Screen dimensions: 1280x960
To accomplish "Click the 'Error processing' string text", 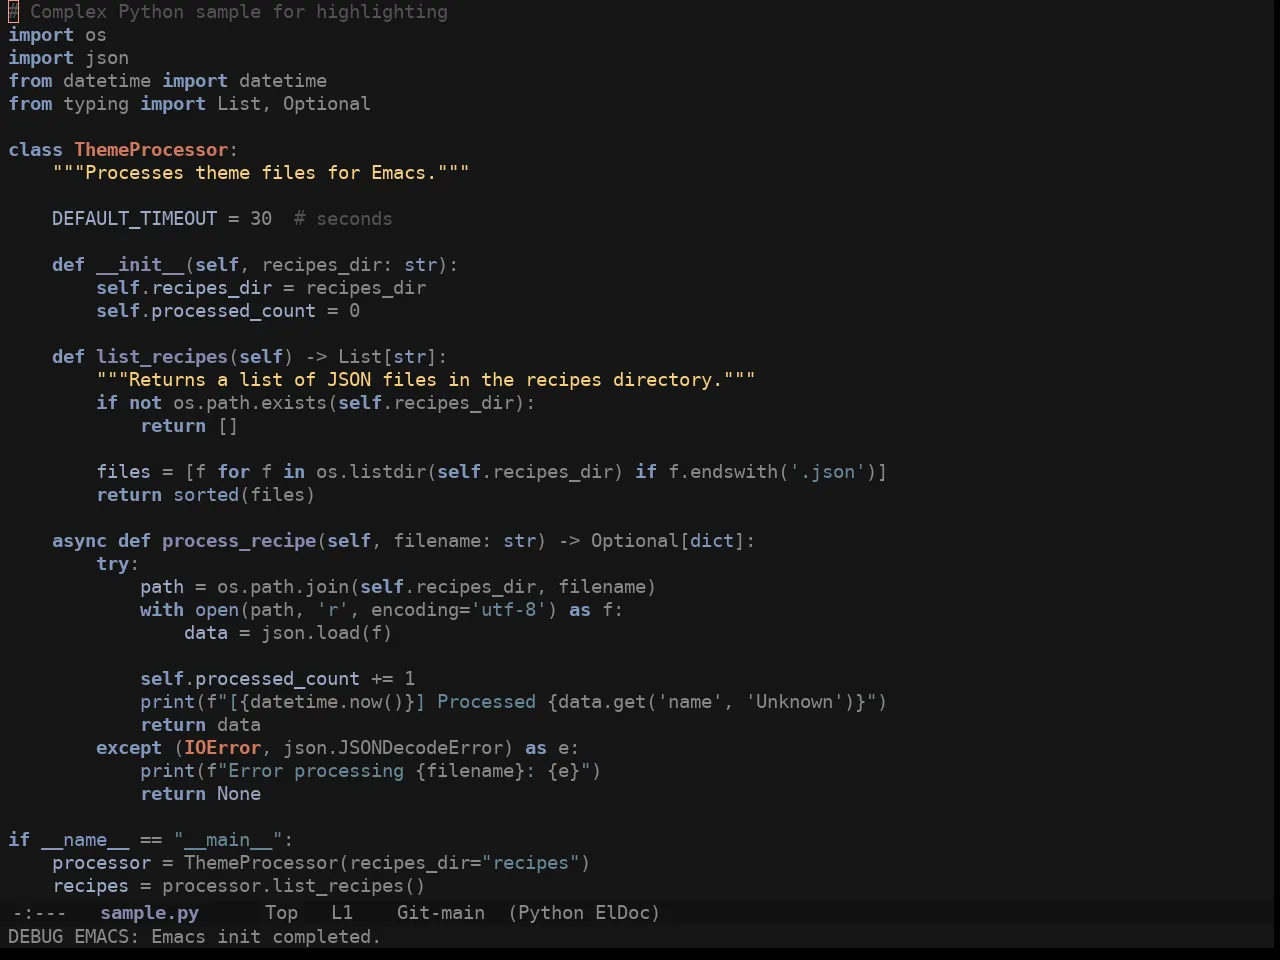I will pos(316,771).
